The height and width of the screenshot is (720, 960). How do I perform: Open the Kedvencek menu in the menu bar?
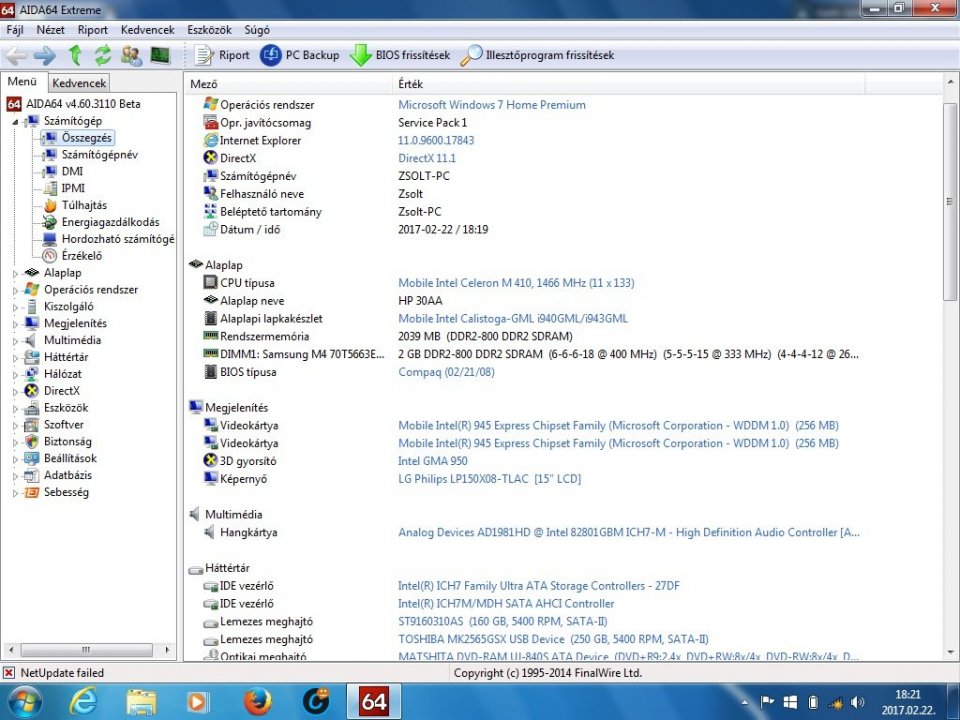point(148,29)
